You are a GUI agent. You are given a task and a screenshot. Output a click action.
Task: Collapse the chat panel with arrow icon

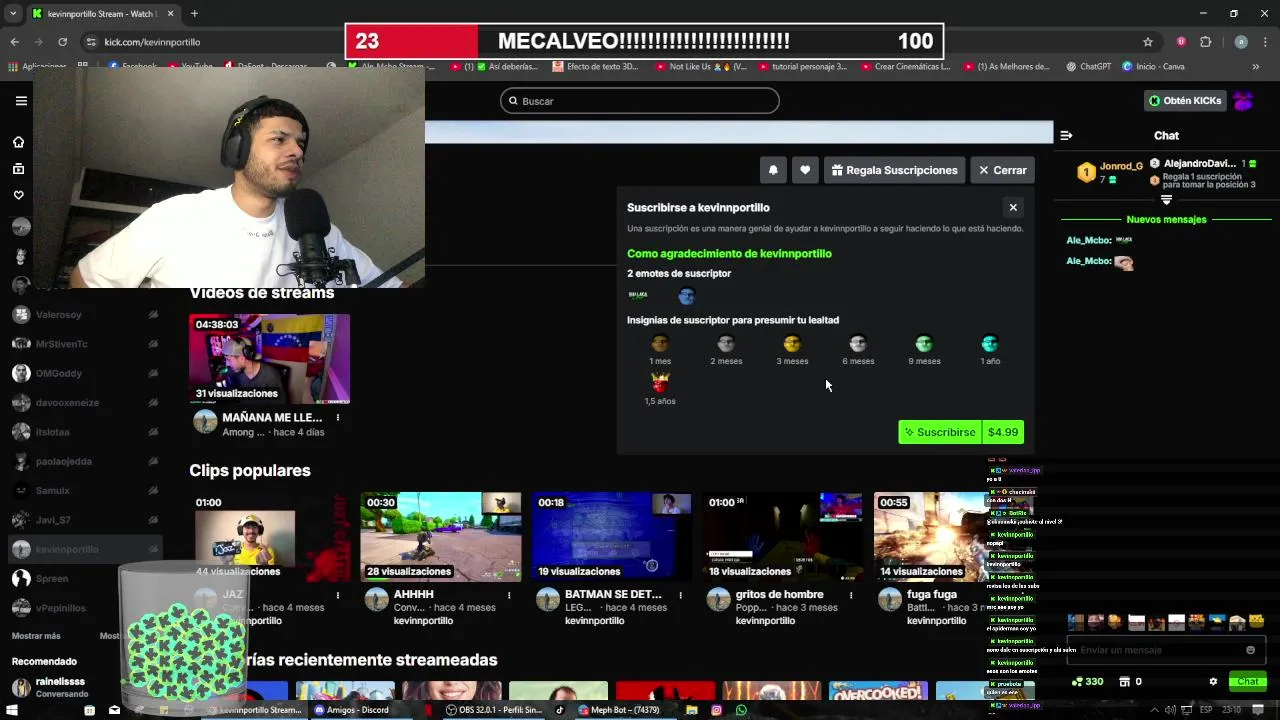1066,135
